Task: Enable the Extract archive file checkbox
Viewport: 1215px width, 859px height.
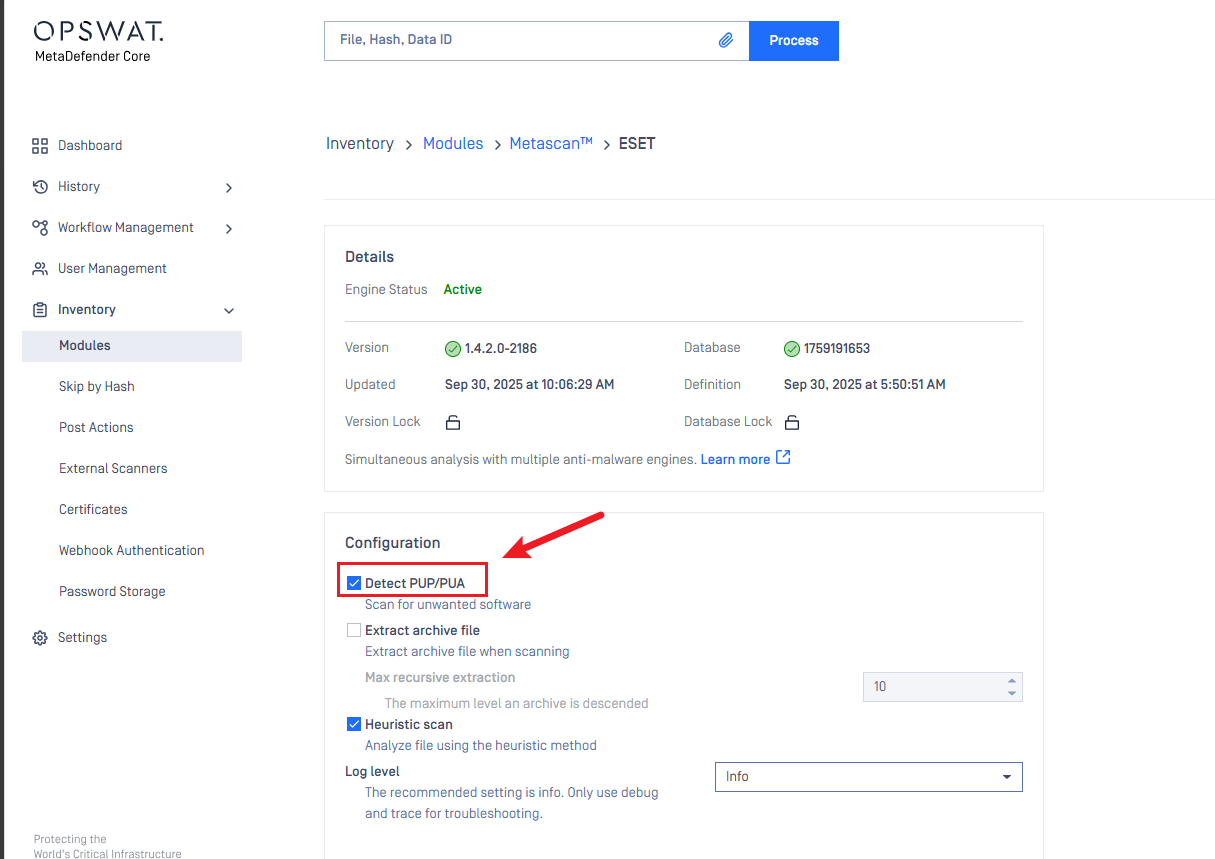Action: (x=354, y=631)
